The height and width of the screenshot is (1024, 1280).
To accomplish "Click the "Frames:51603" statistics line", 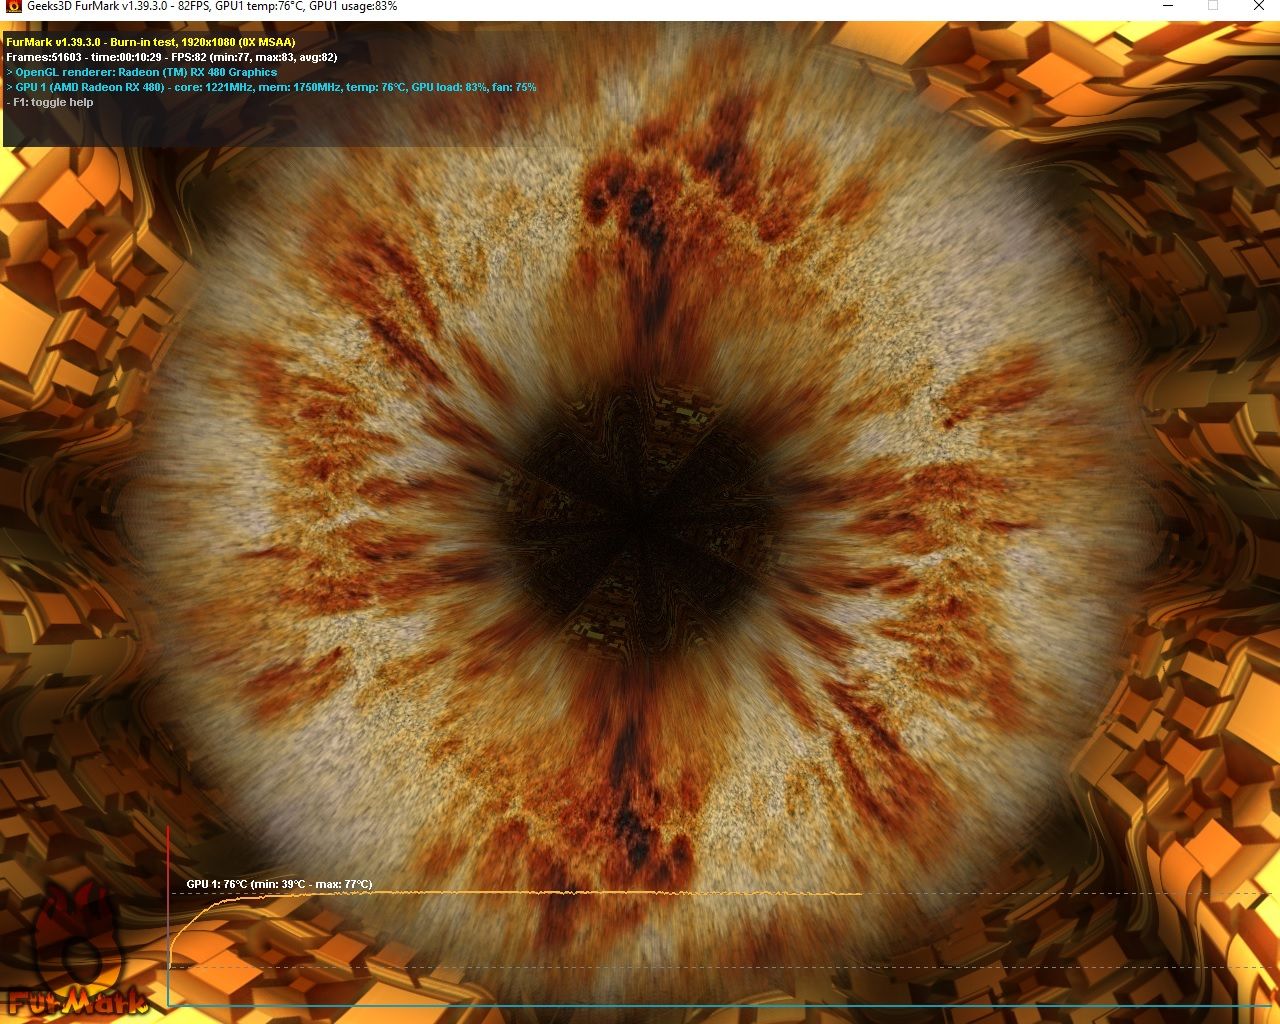I will point(172,57).
